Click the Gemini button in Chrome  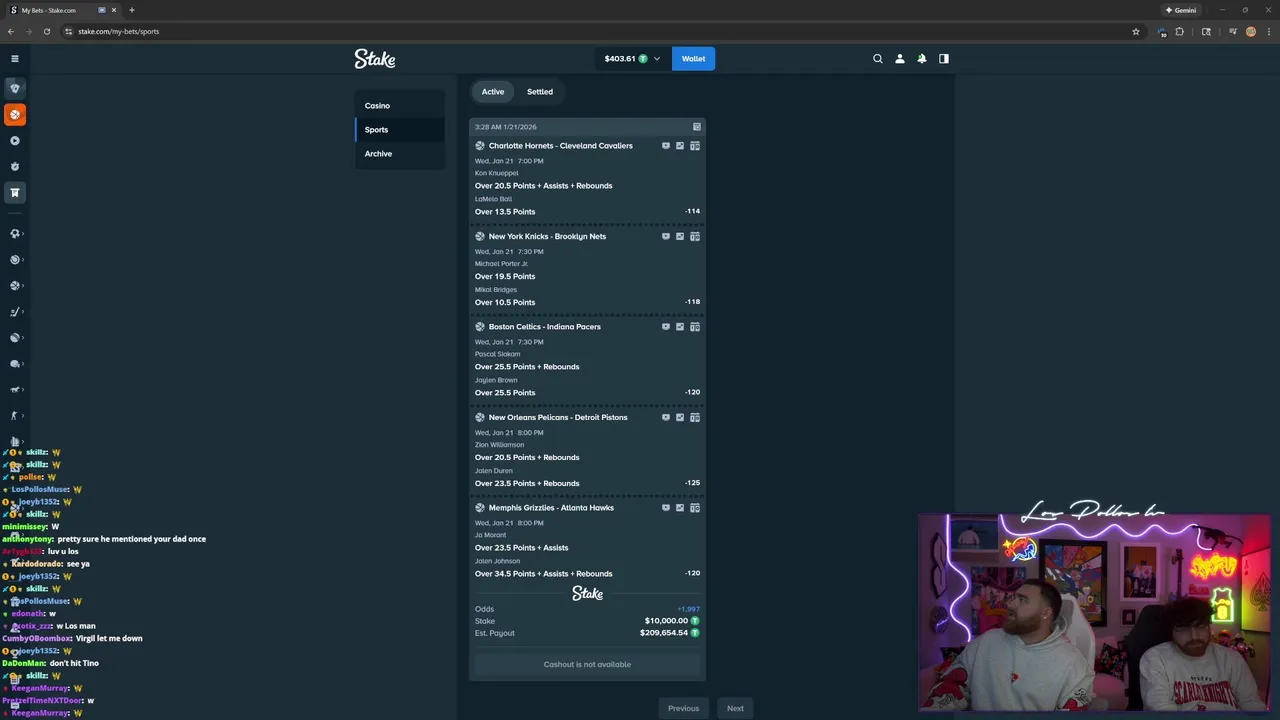[x=1181, y=10]
